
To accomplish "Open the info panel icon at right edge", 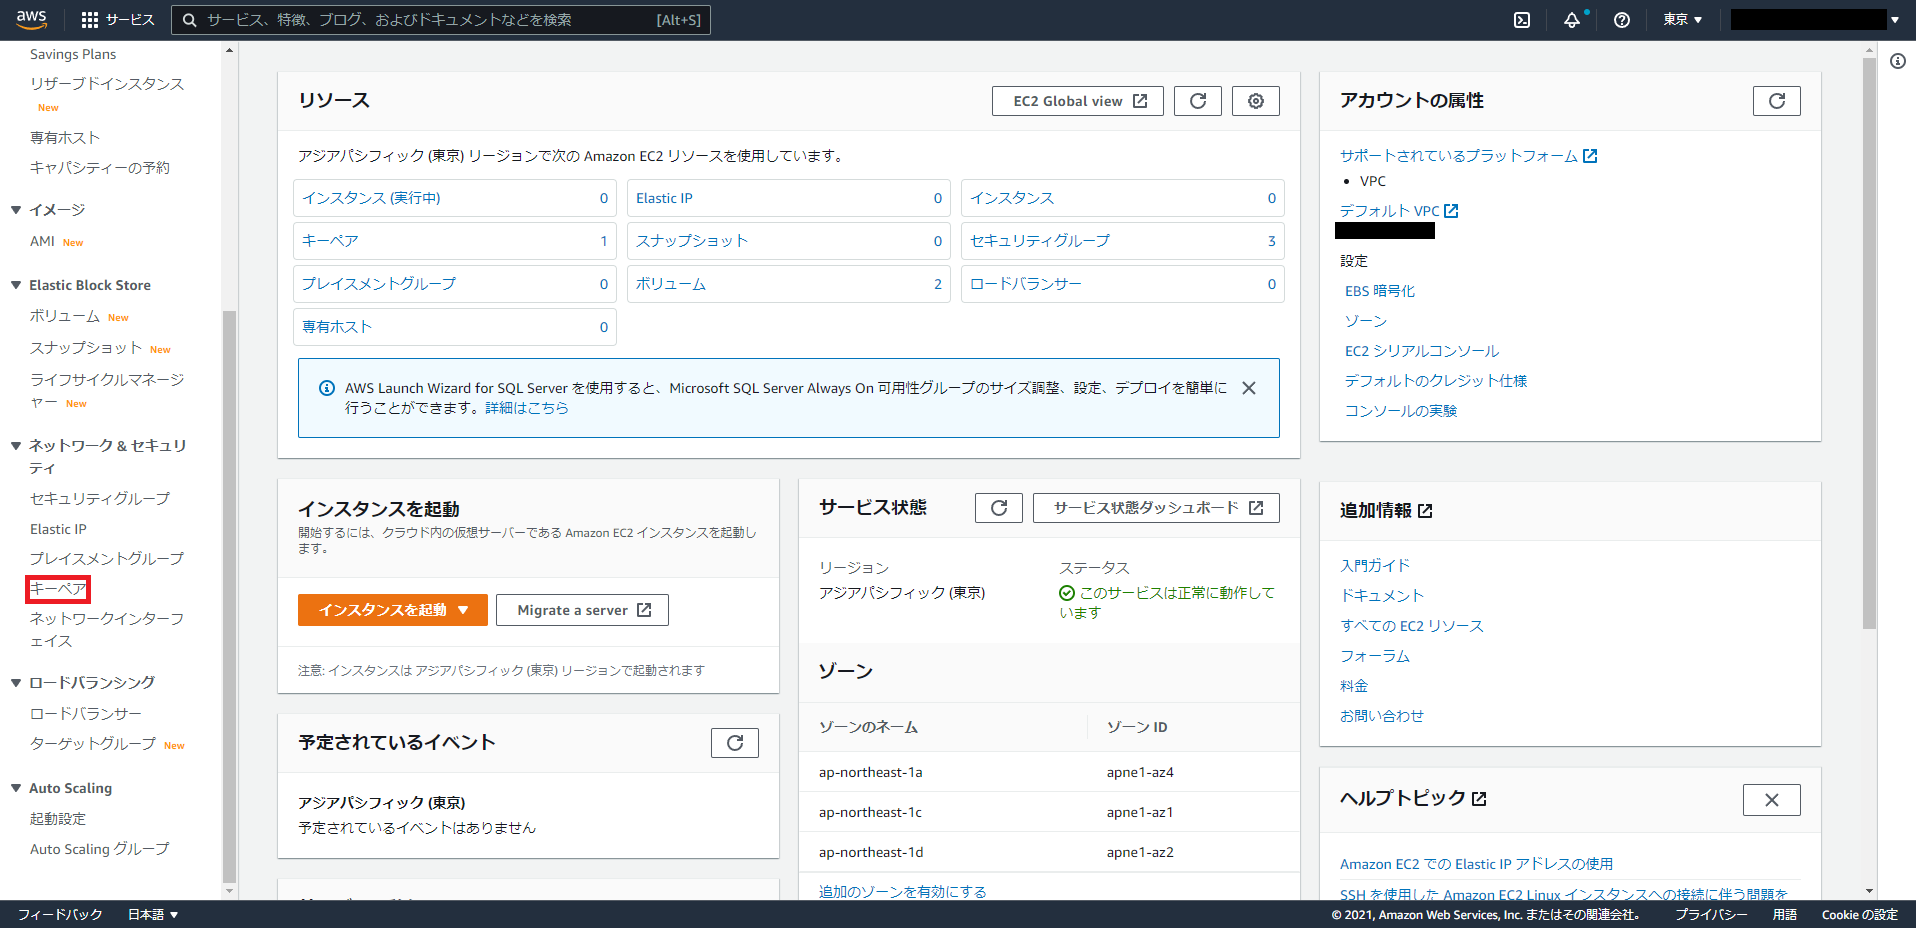I will point(1898,61).
